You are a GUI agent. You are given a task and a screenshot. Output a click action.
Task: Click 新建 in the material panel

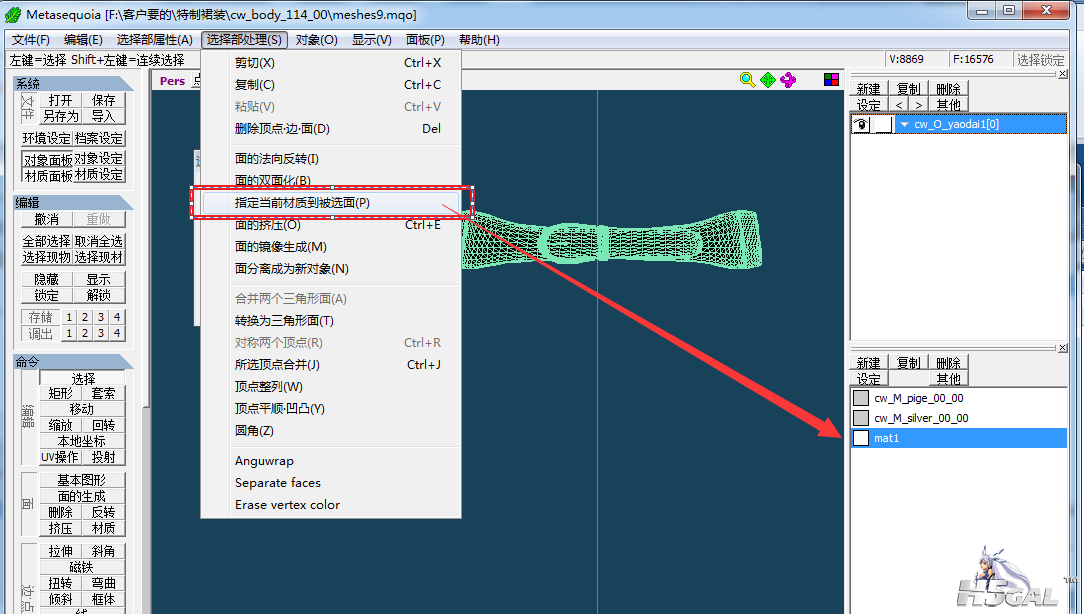(x=868, y=363)
